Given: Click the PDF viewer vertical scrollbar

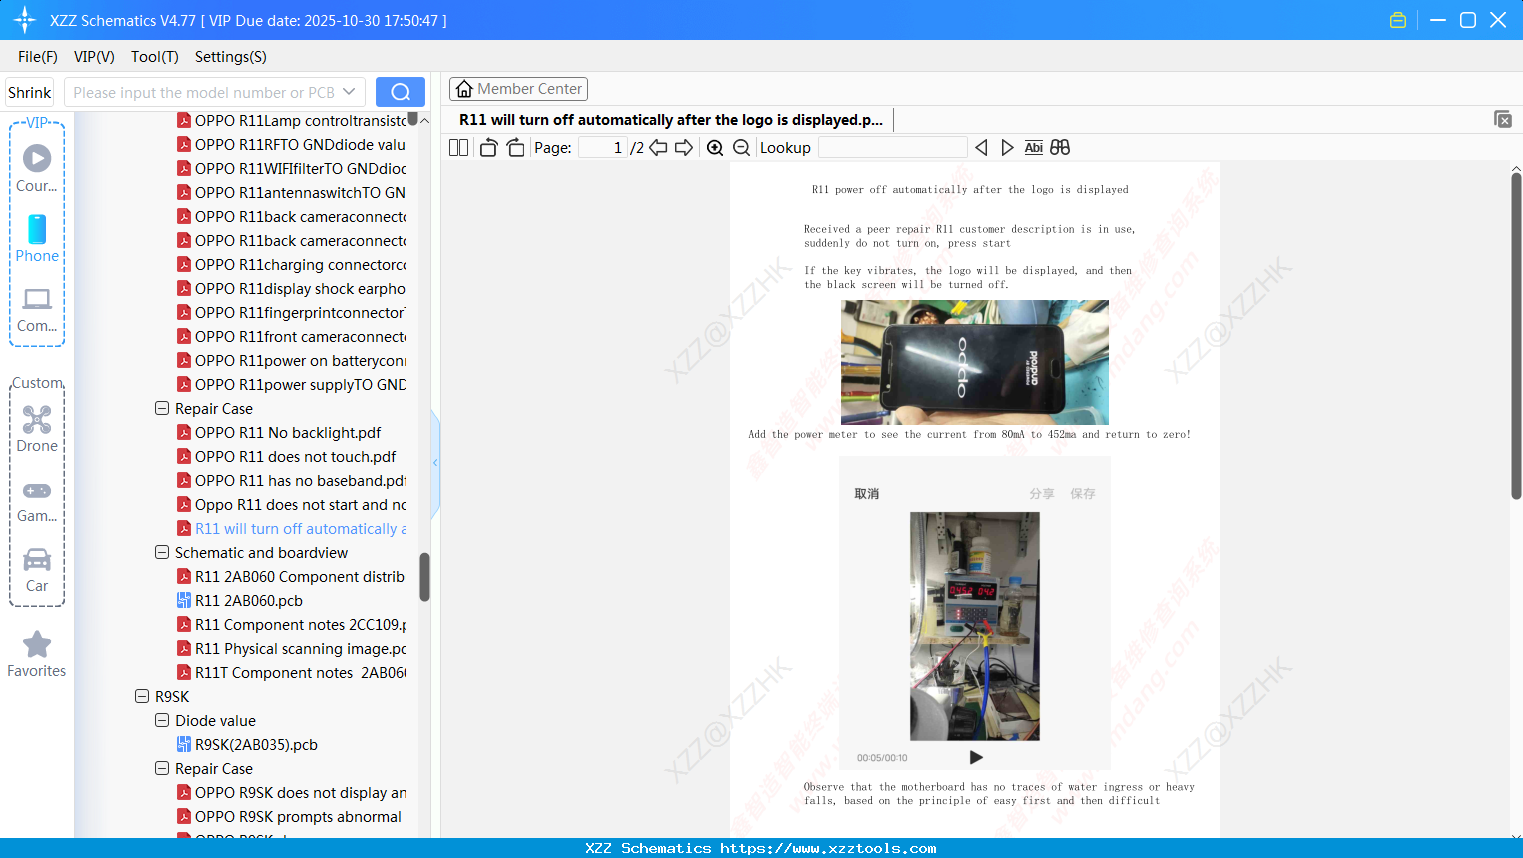Looking at the screenshot, I should pyautogui.click(x=1516, y=335).
